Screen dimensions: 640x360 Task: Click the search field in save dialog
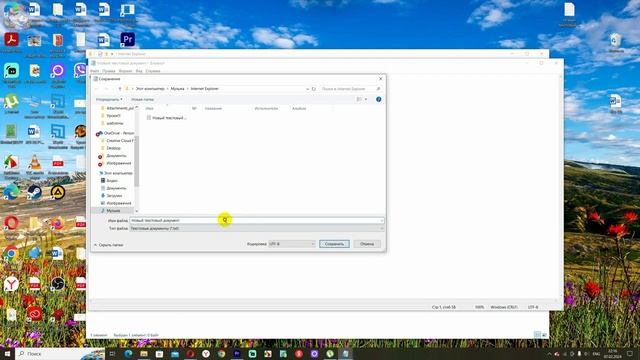[351, 89]
